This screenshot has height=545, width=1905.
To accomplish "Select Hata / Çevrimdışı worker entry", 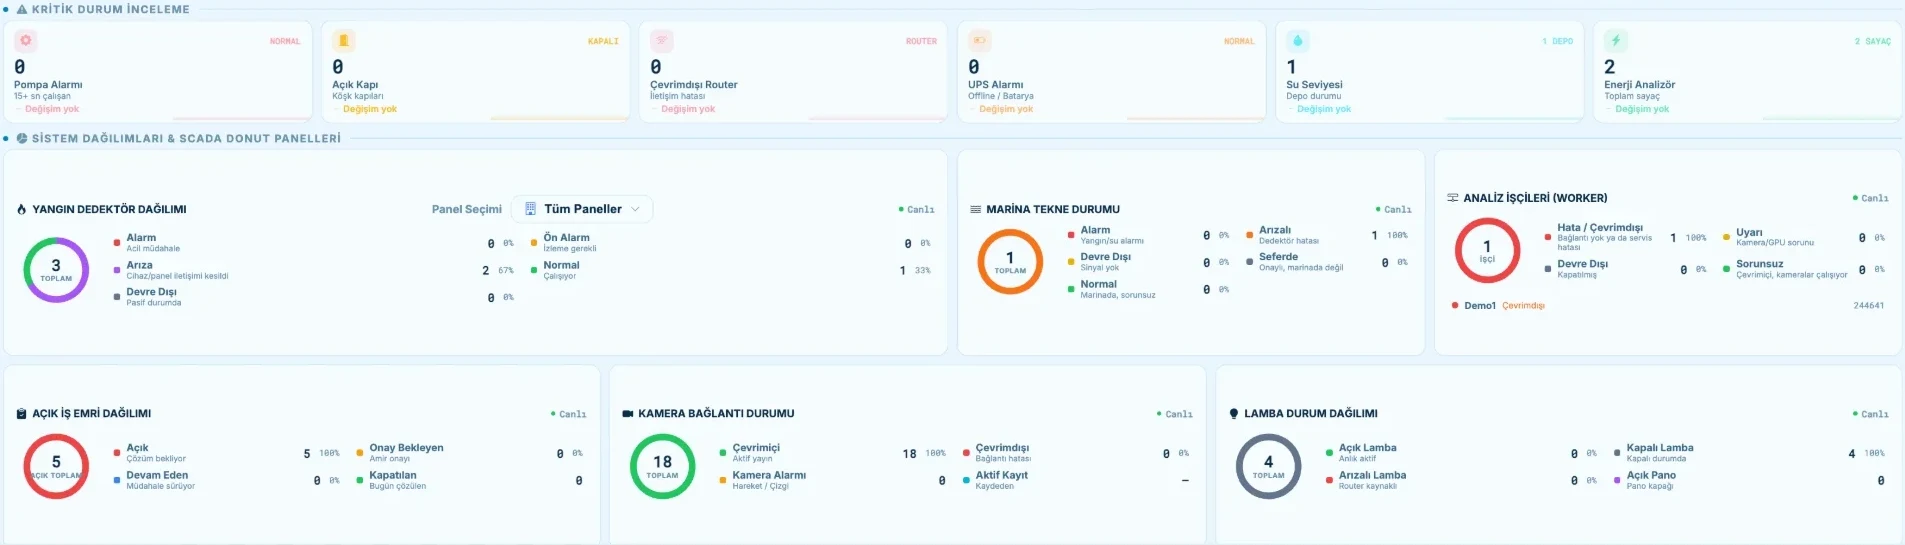I will pos(1627,238).
